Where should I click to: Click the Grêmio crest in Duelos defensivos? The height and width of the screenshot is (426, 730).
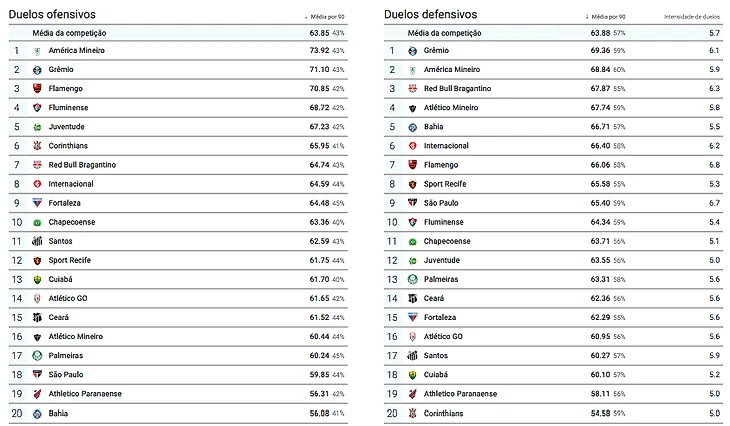pos(412,51)
